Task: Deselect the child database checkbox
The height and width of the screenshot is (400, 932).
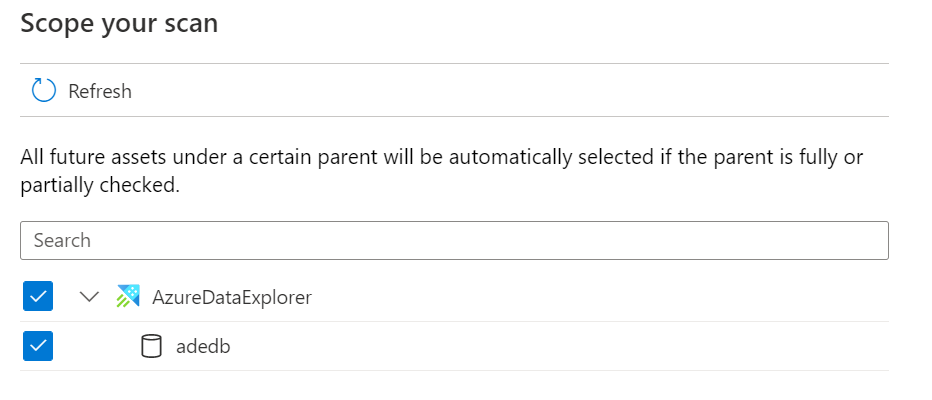Action: click(38, 346)
